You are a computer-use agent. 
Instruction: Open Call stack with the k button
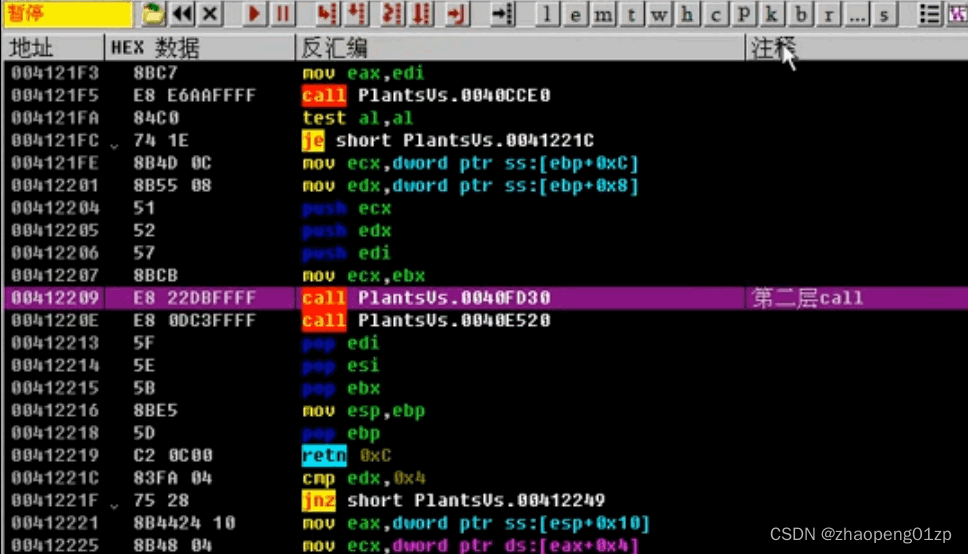(x=772, y=14)
